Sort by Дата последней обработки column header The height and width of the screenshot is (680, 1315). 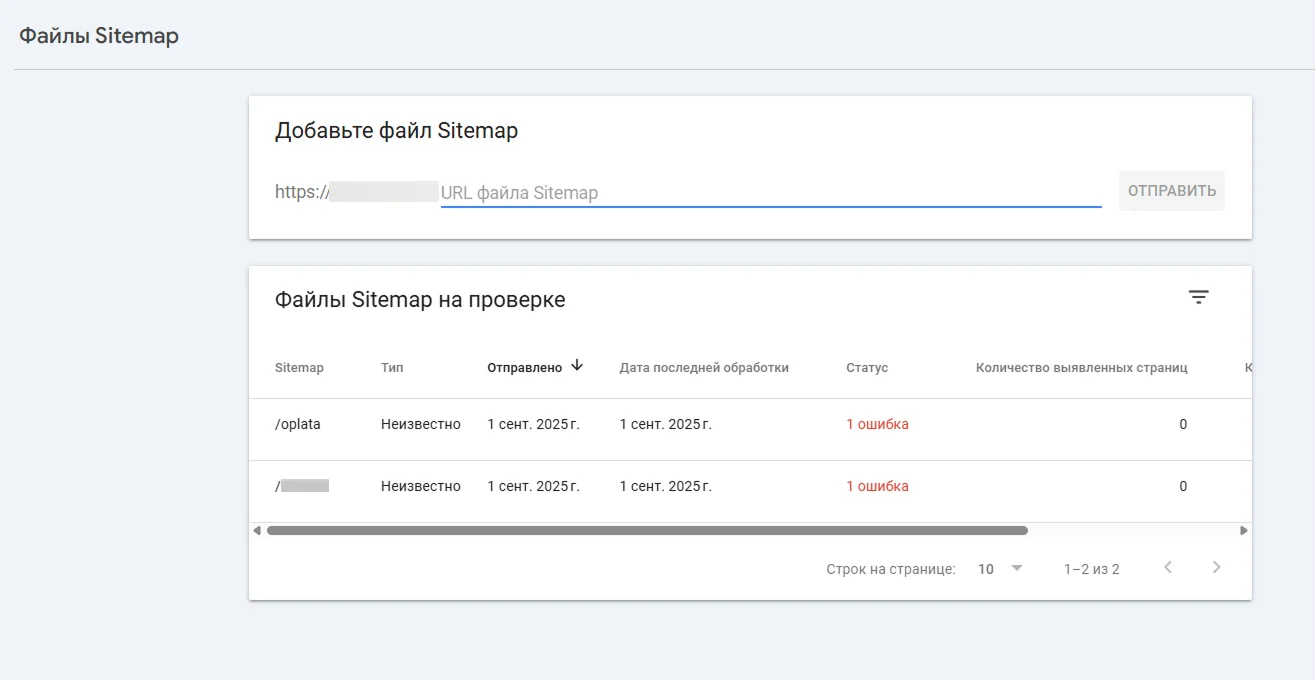[704, 368]
